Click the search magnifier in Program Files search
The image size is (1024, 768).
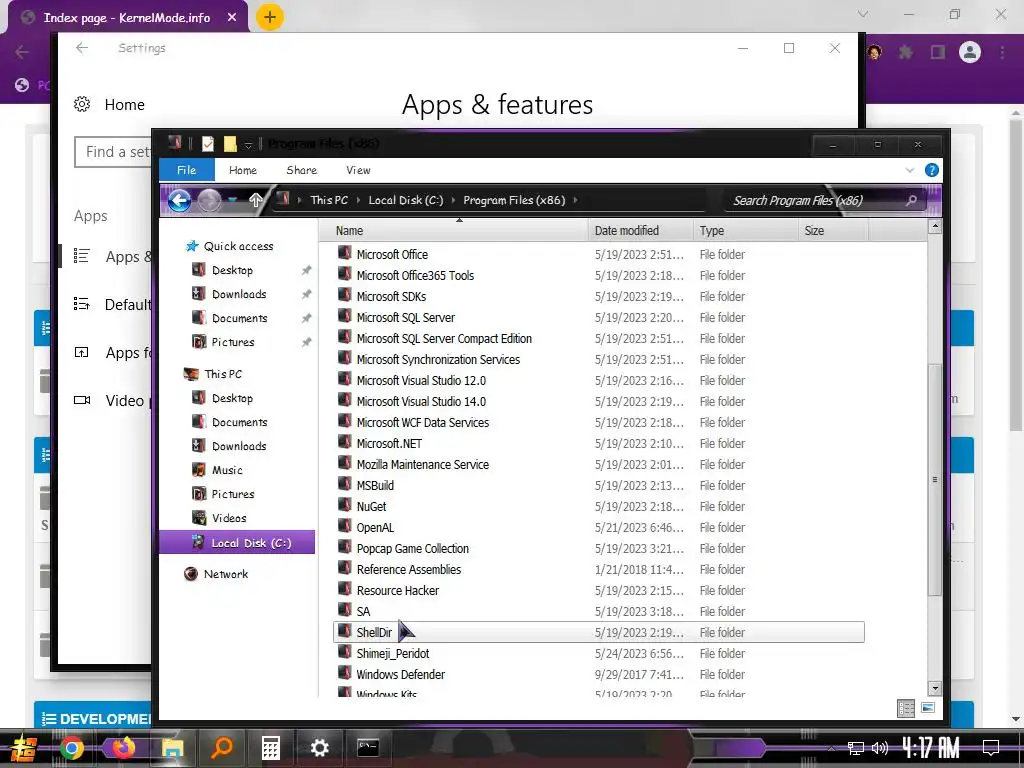911,200
